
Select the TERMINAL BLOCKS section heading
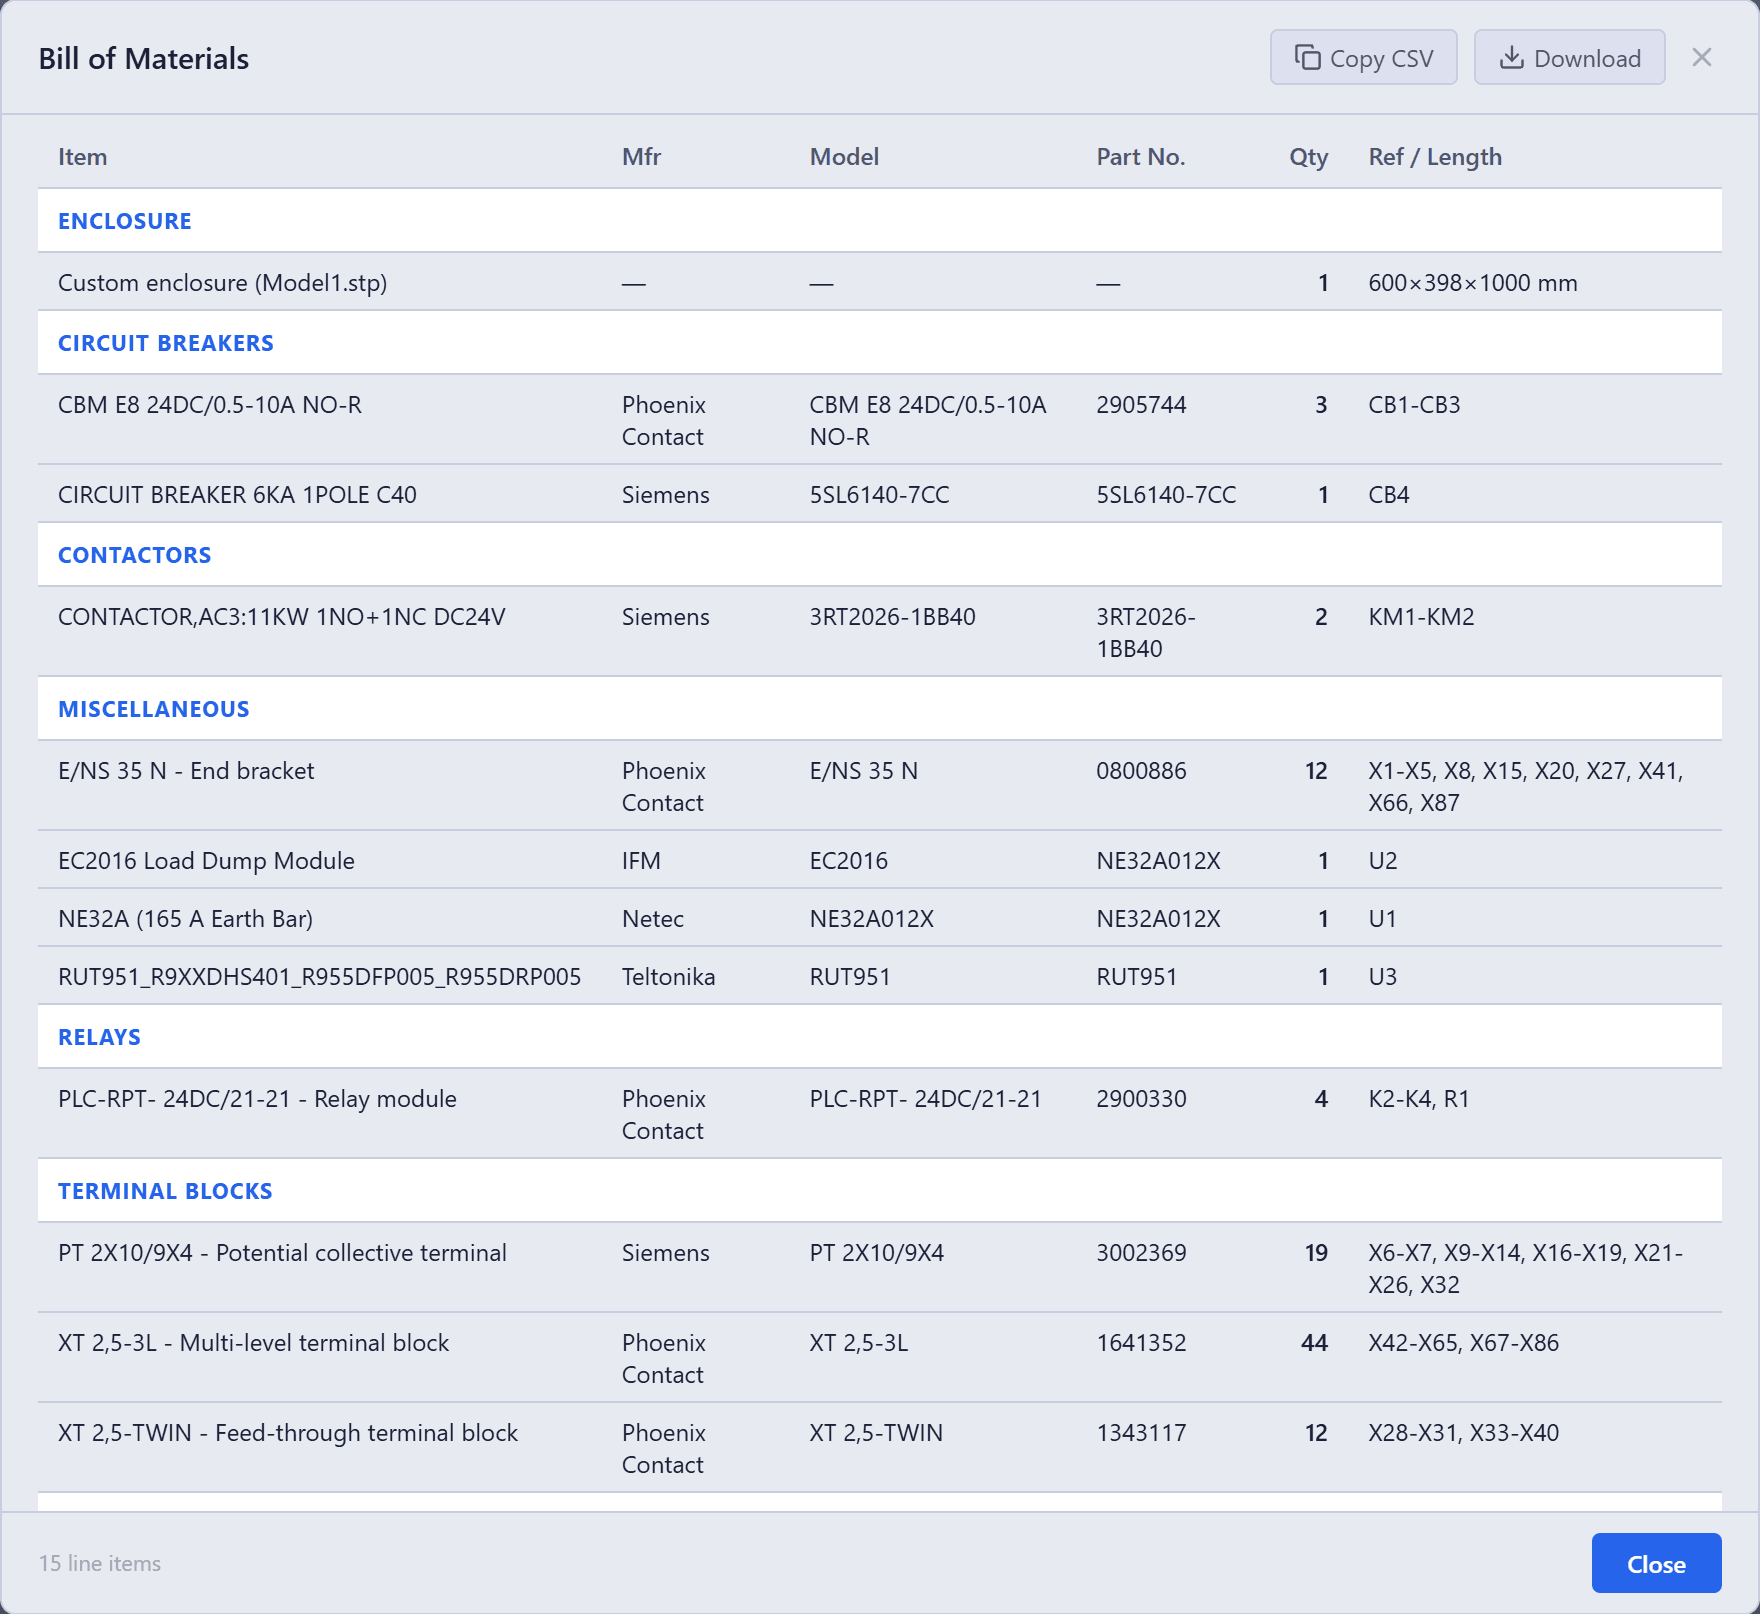(165, 1191)
